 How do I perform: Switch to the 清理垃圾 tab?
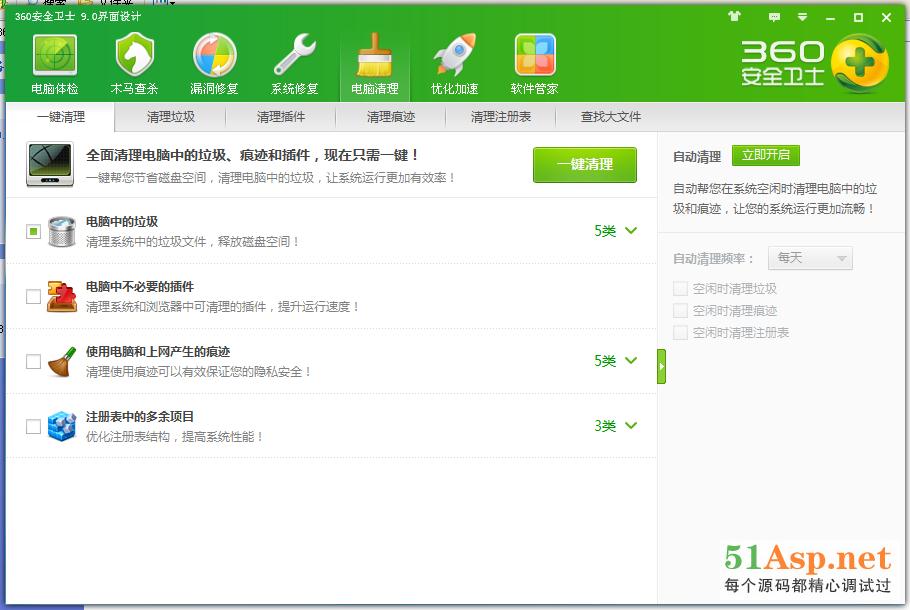coord(171,117)
